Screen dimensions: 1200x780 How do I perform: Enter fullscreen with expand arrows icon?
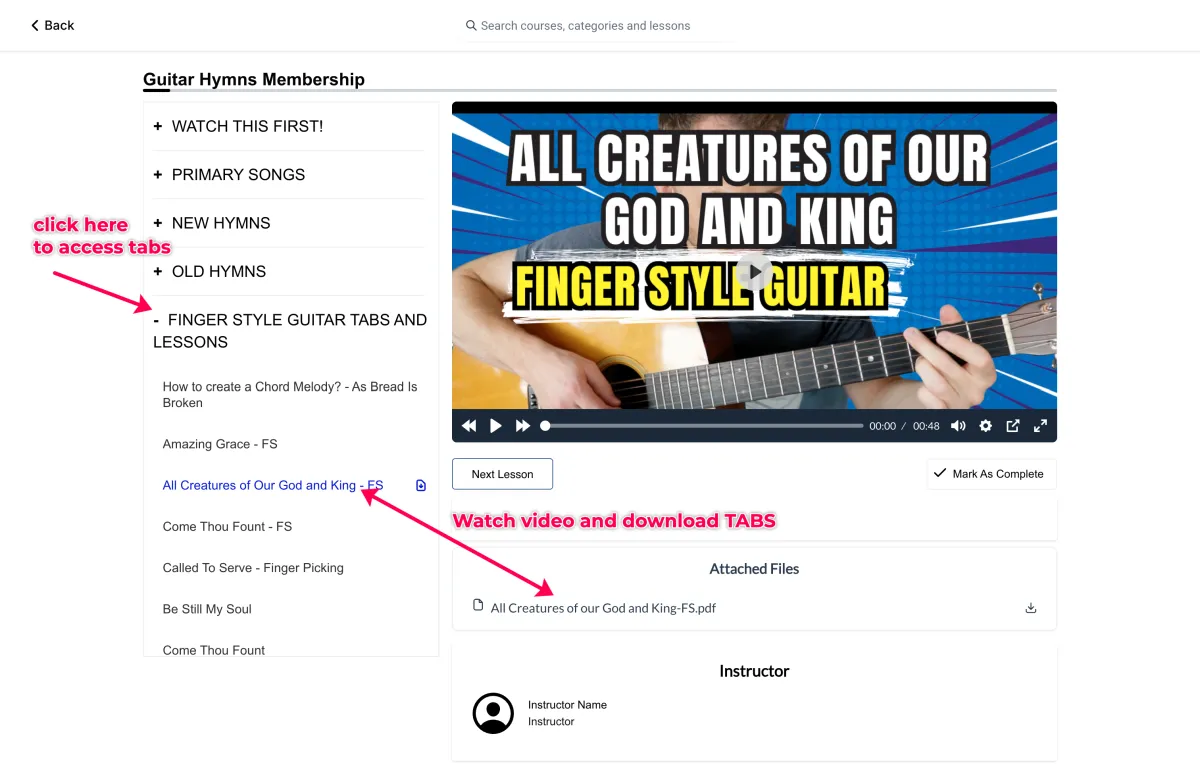(x=1040, y=426)
